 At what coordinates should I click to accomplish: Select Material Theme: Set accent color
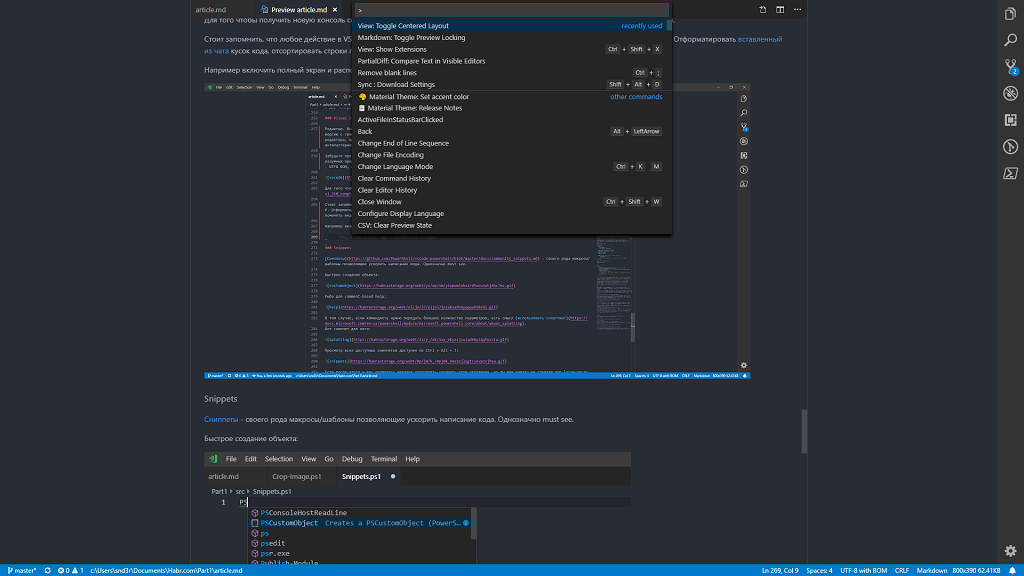418,97
